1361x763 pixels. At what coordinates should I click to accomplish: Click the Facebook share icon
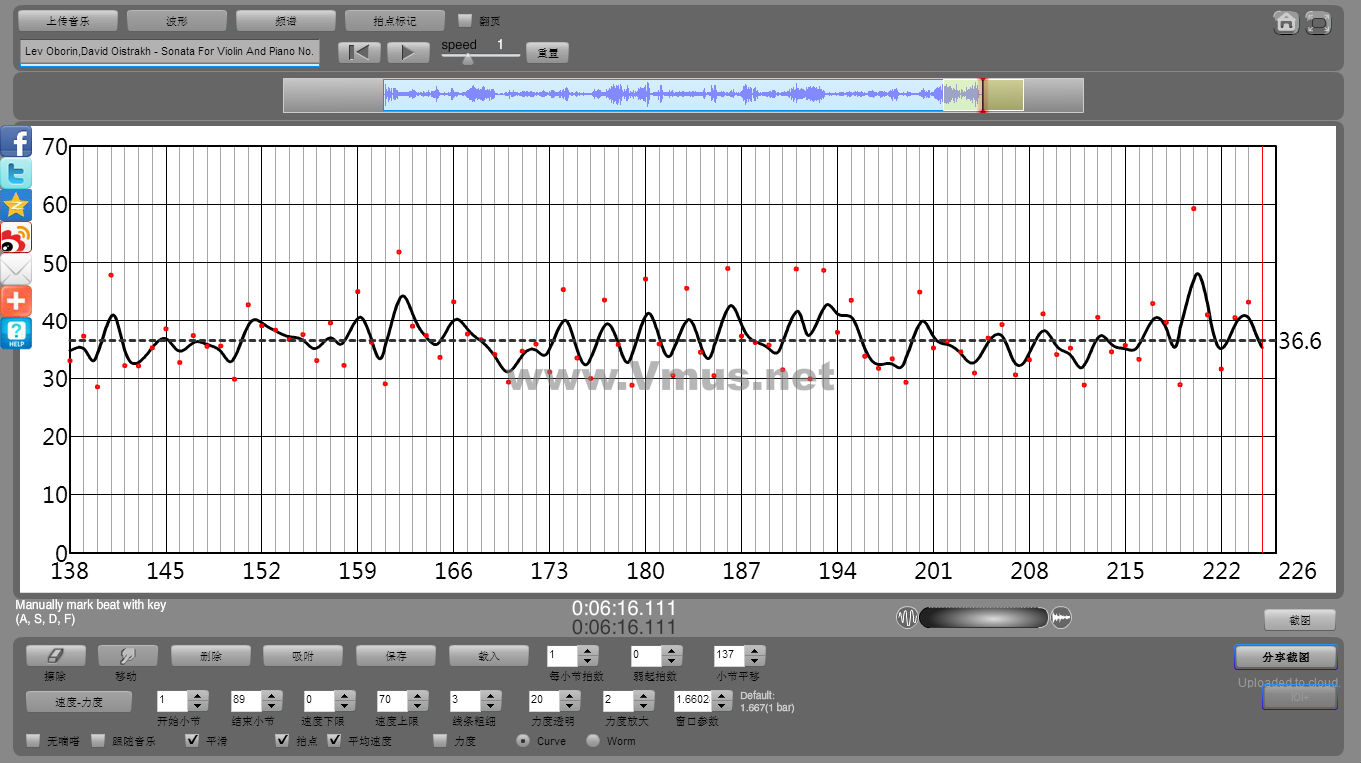[16, 142]
